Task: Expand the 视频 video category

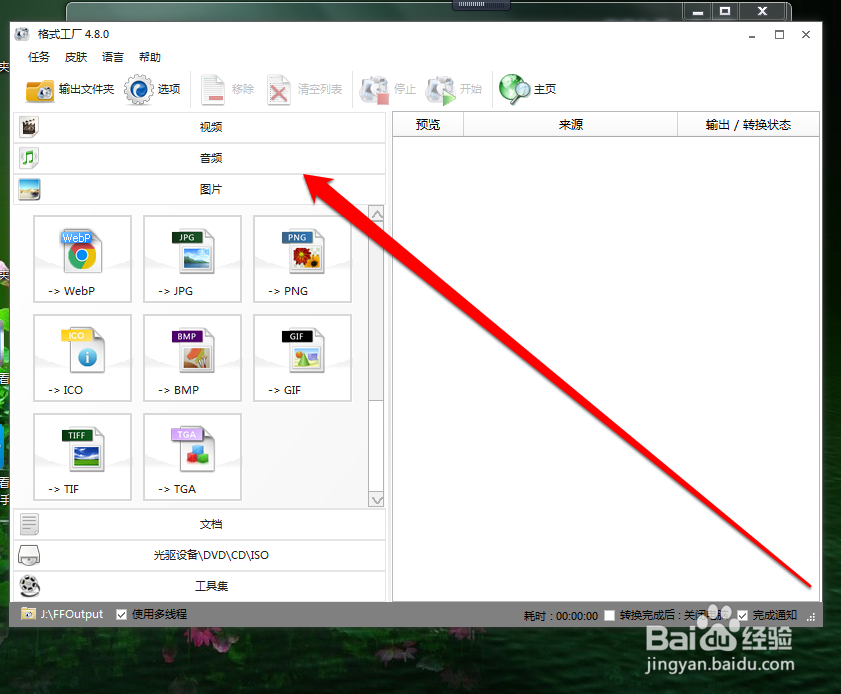Action: click(200, 127)
